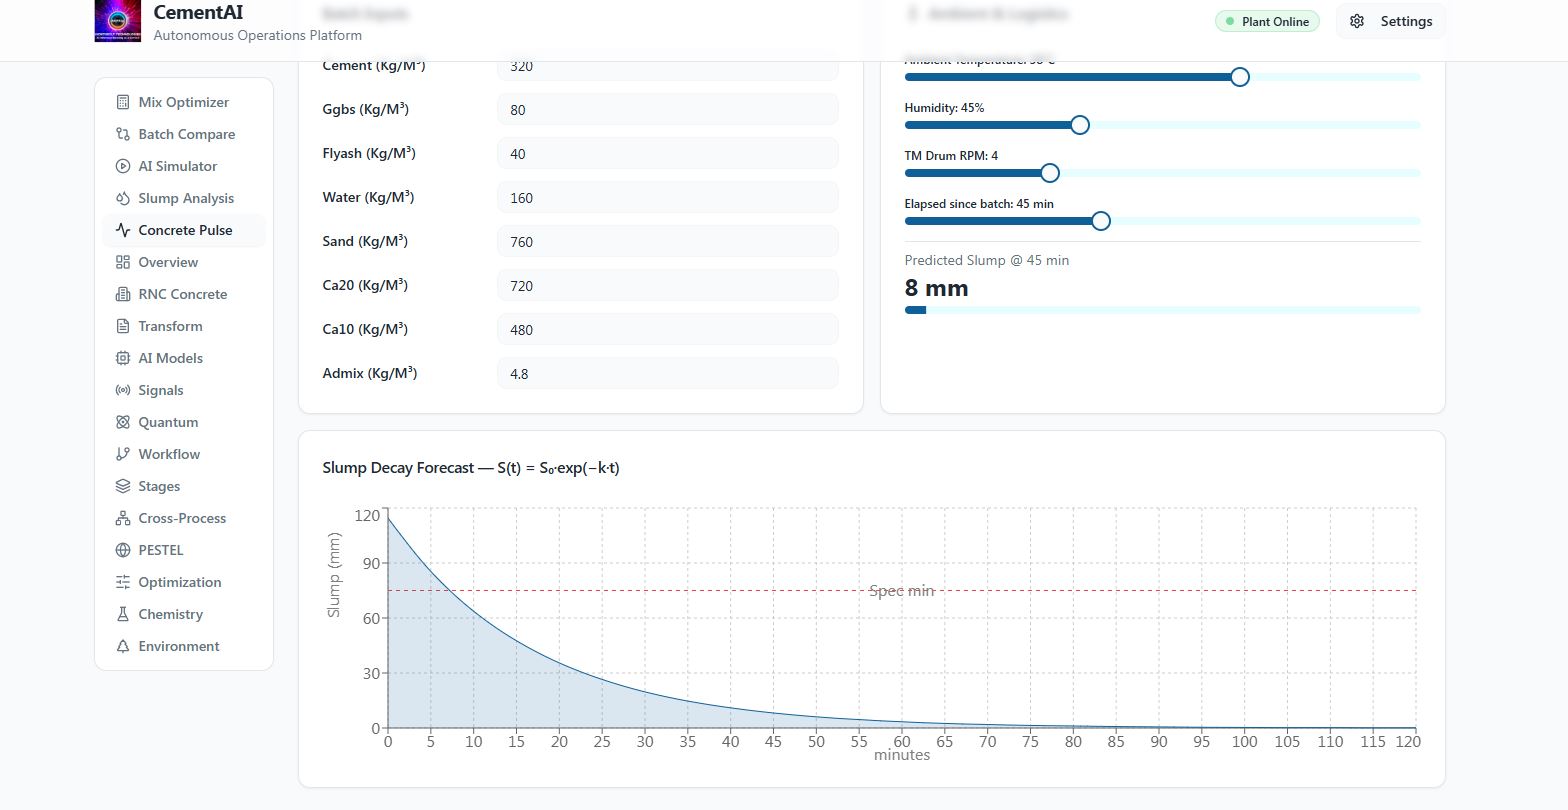
Task: Click the Admix value input field
Action: coord(668,374)
